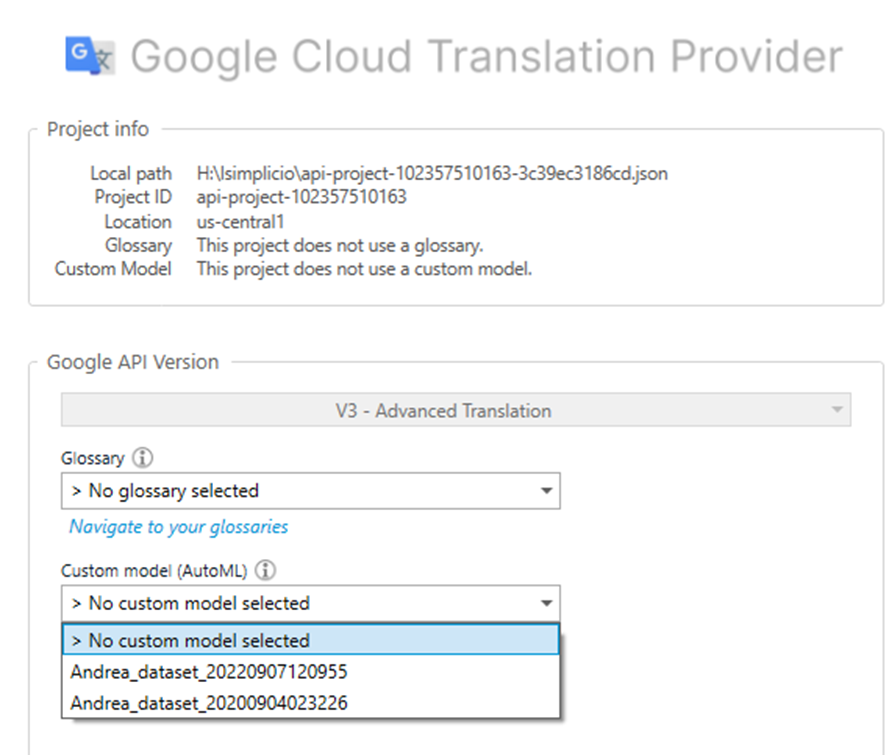Click the Google API Version group heading
Screen dimensions: 889x755
coord(133,362)
